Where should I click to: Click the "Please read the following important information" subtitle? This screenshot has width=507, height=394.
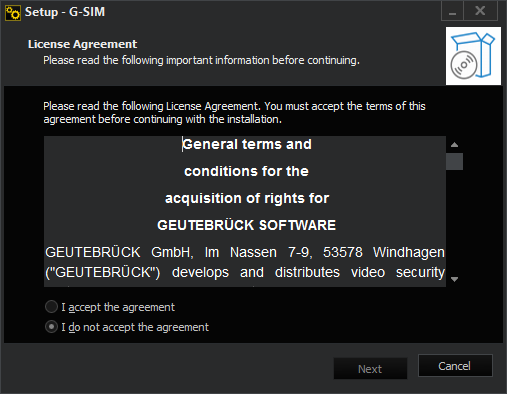tap(201, 60)
